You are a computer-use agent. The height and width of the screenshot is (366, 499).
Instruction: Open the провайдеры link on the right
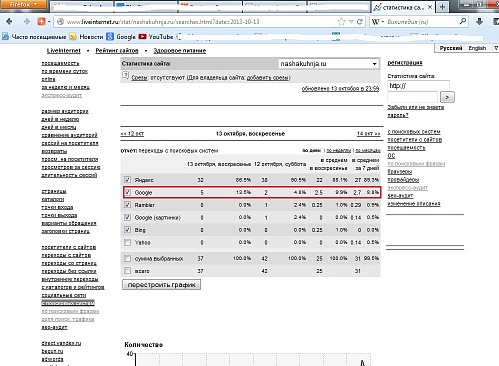coord(403,180)
